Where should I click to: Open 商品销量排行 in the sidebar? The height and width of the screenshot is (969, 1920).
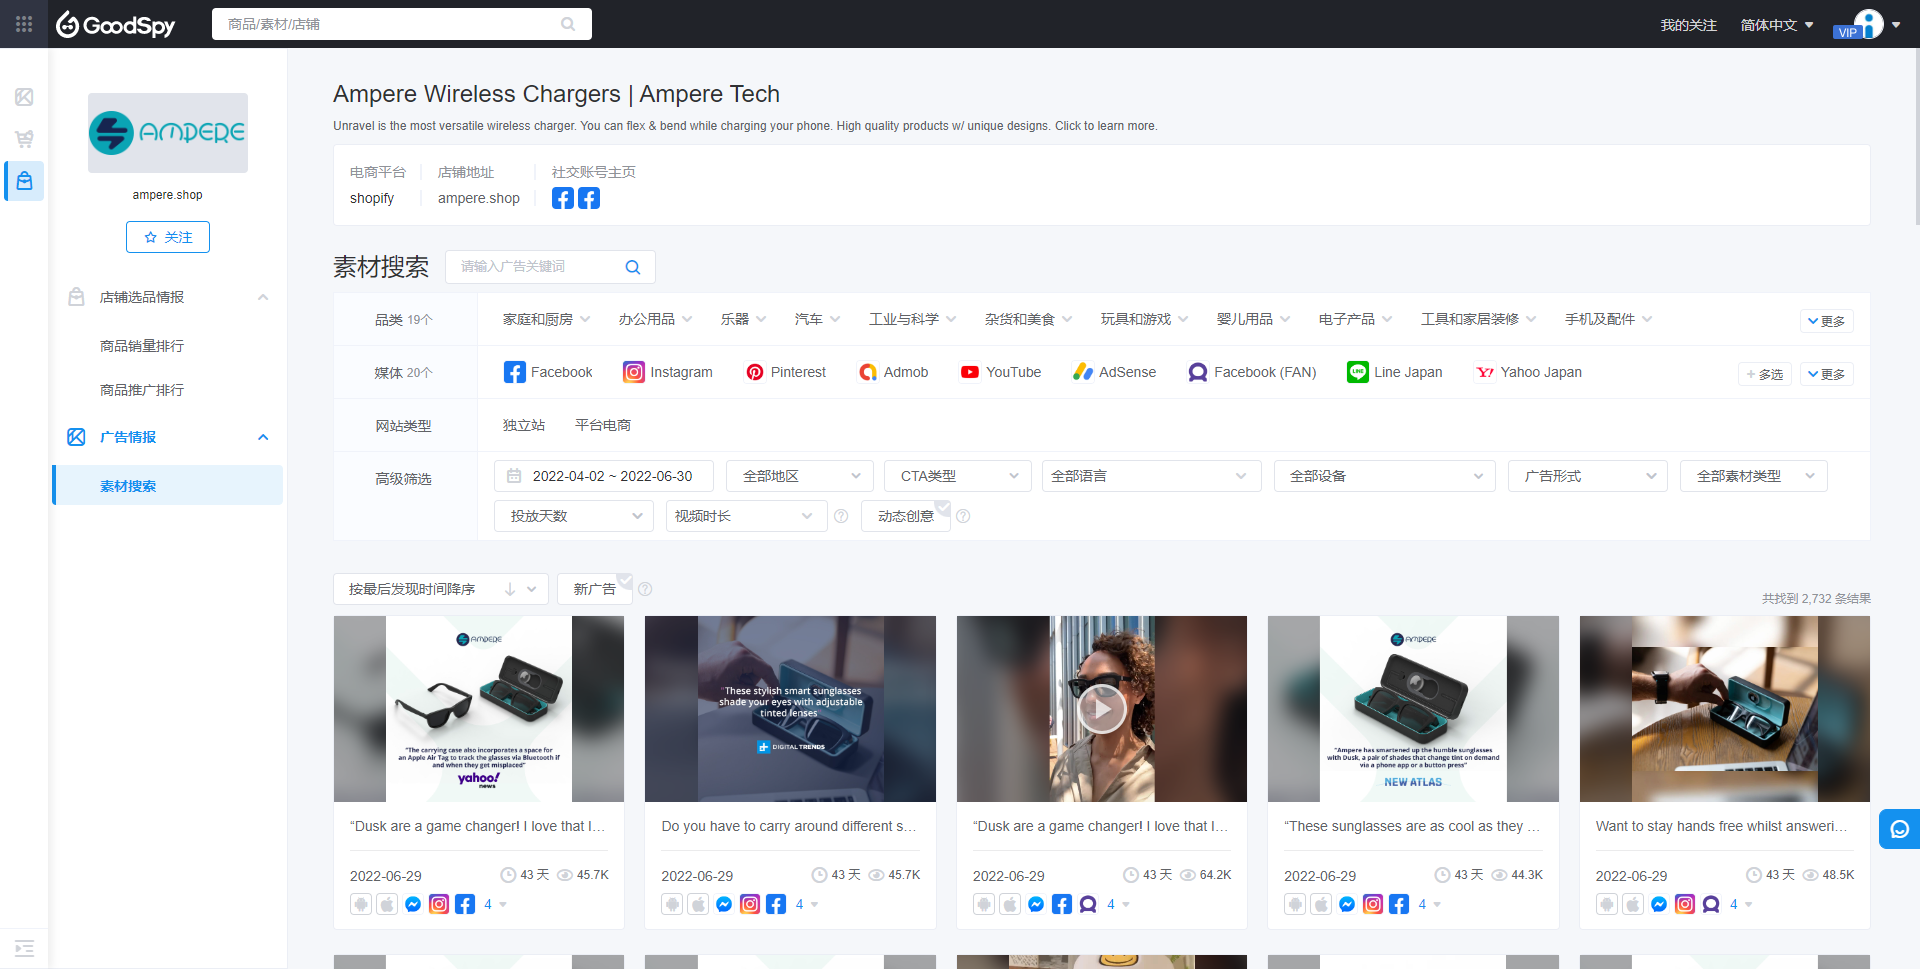pos(142,346)
